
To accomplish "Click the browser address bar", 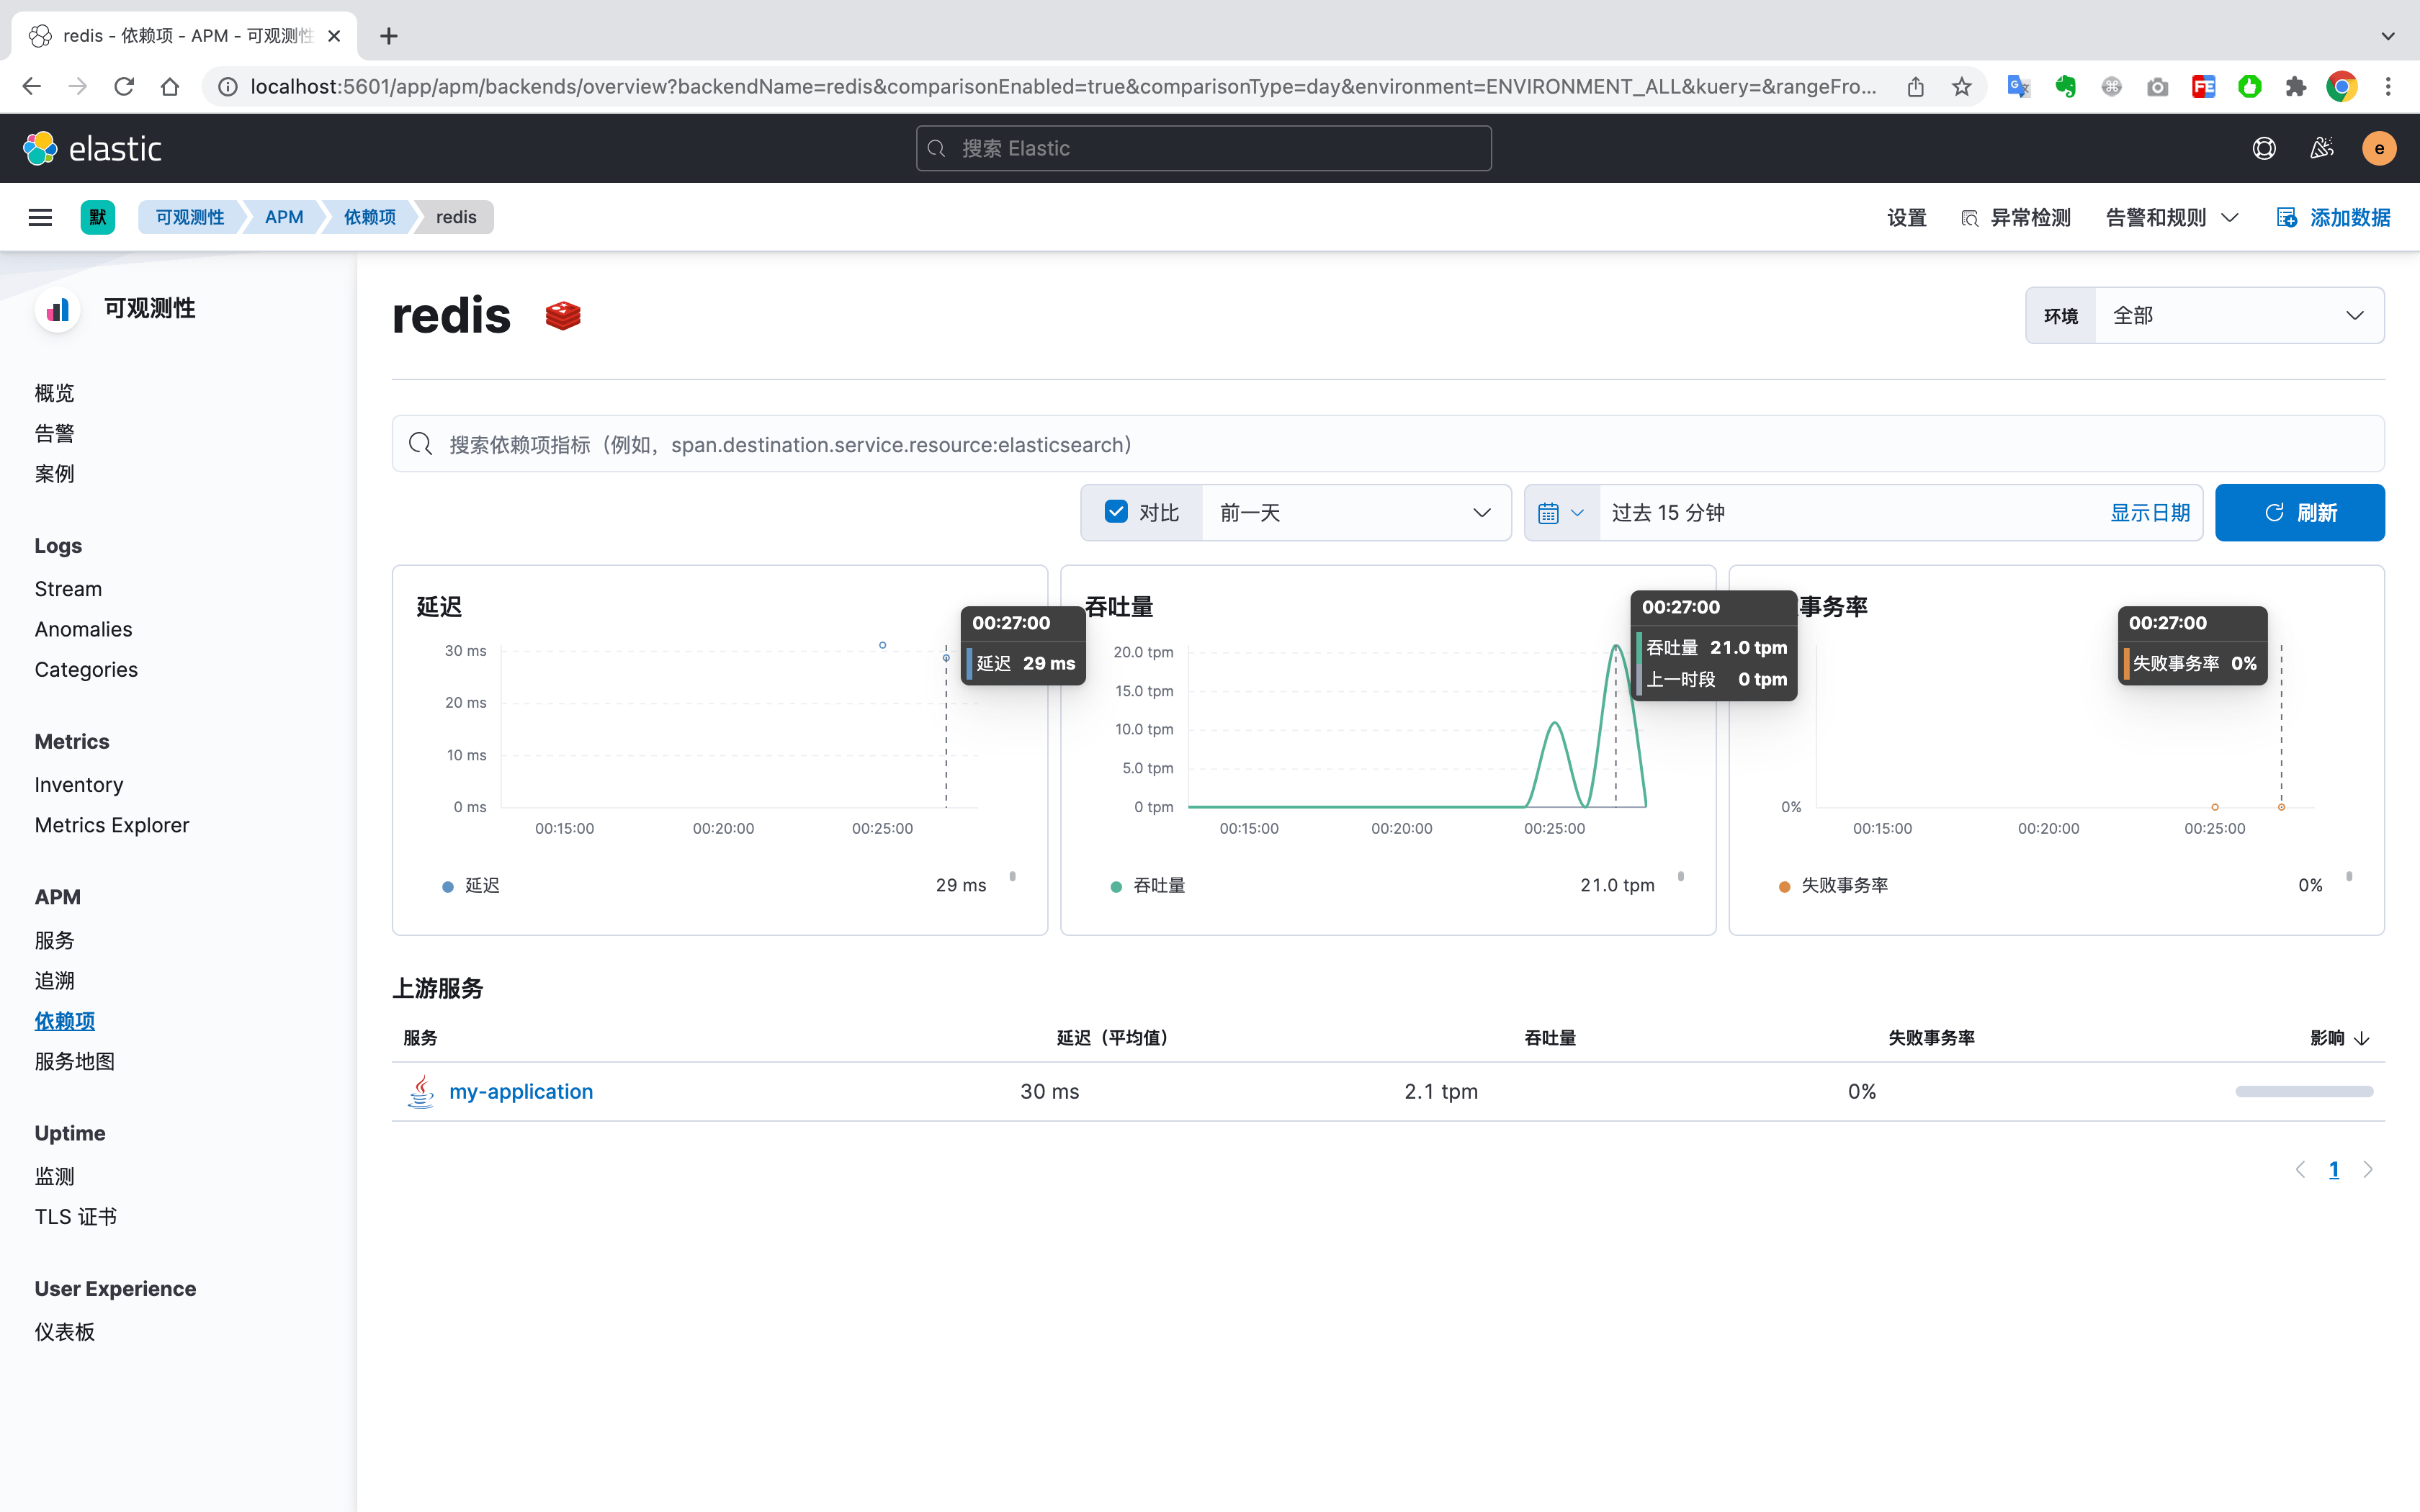I will tap(1063, 87).
